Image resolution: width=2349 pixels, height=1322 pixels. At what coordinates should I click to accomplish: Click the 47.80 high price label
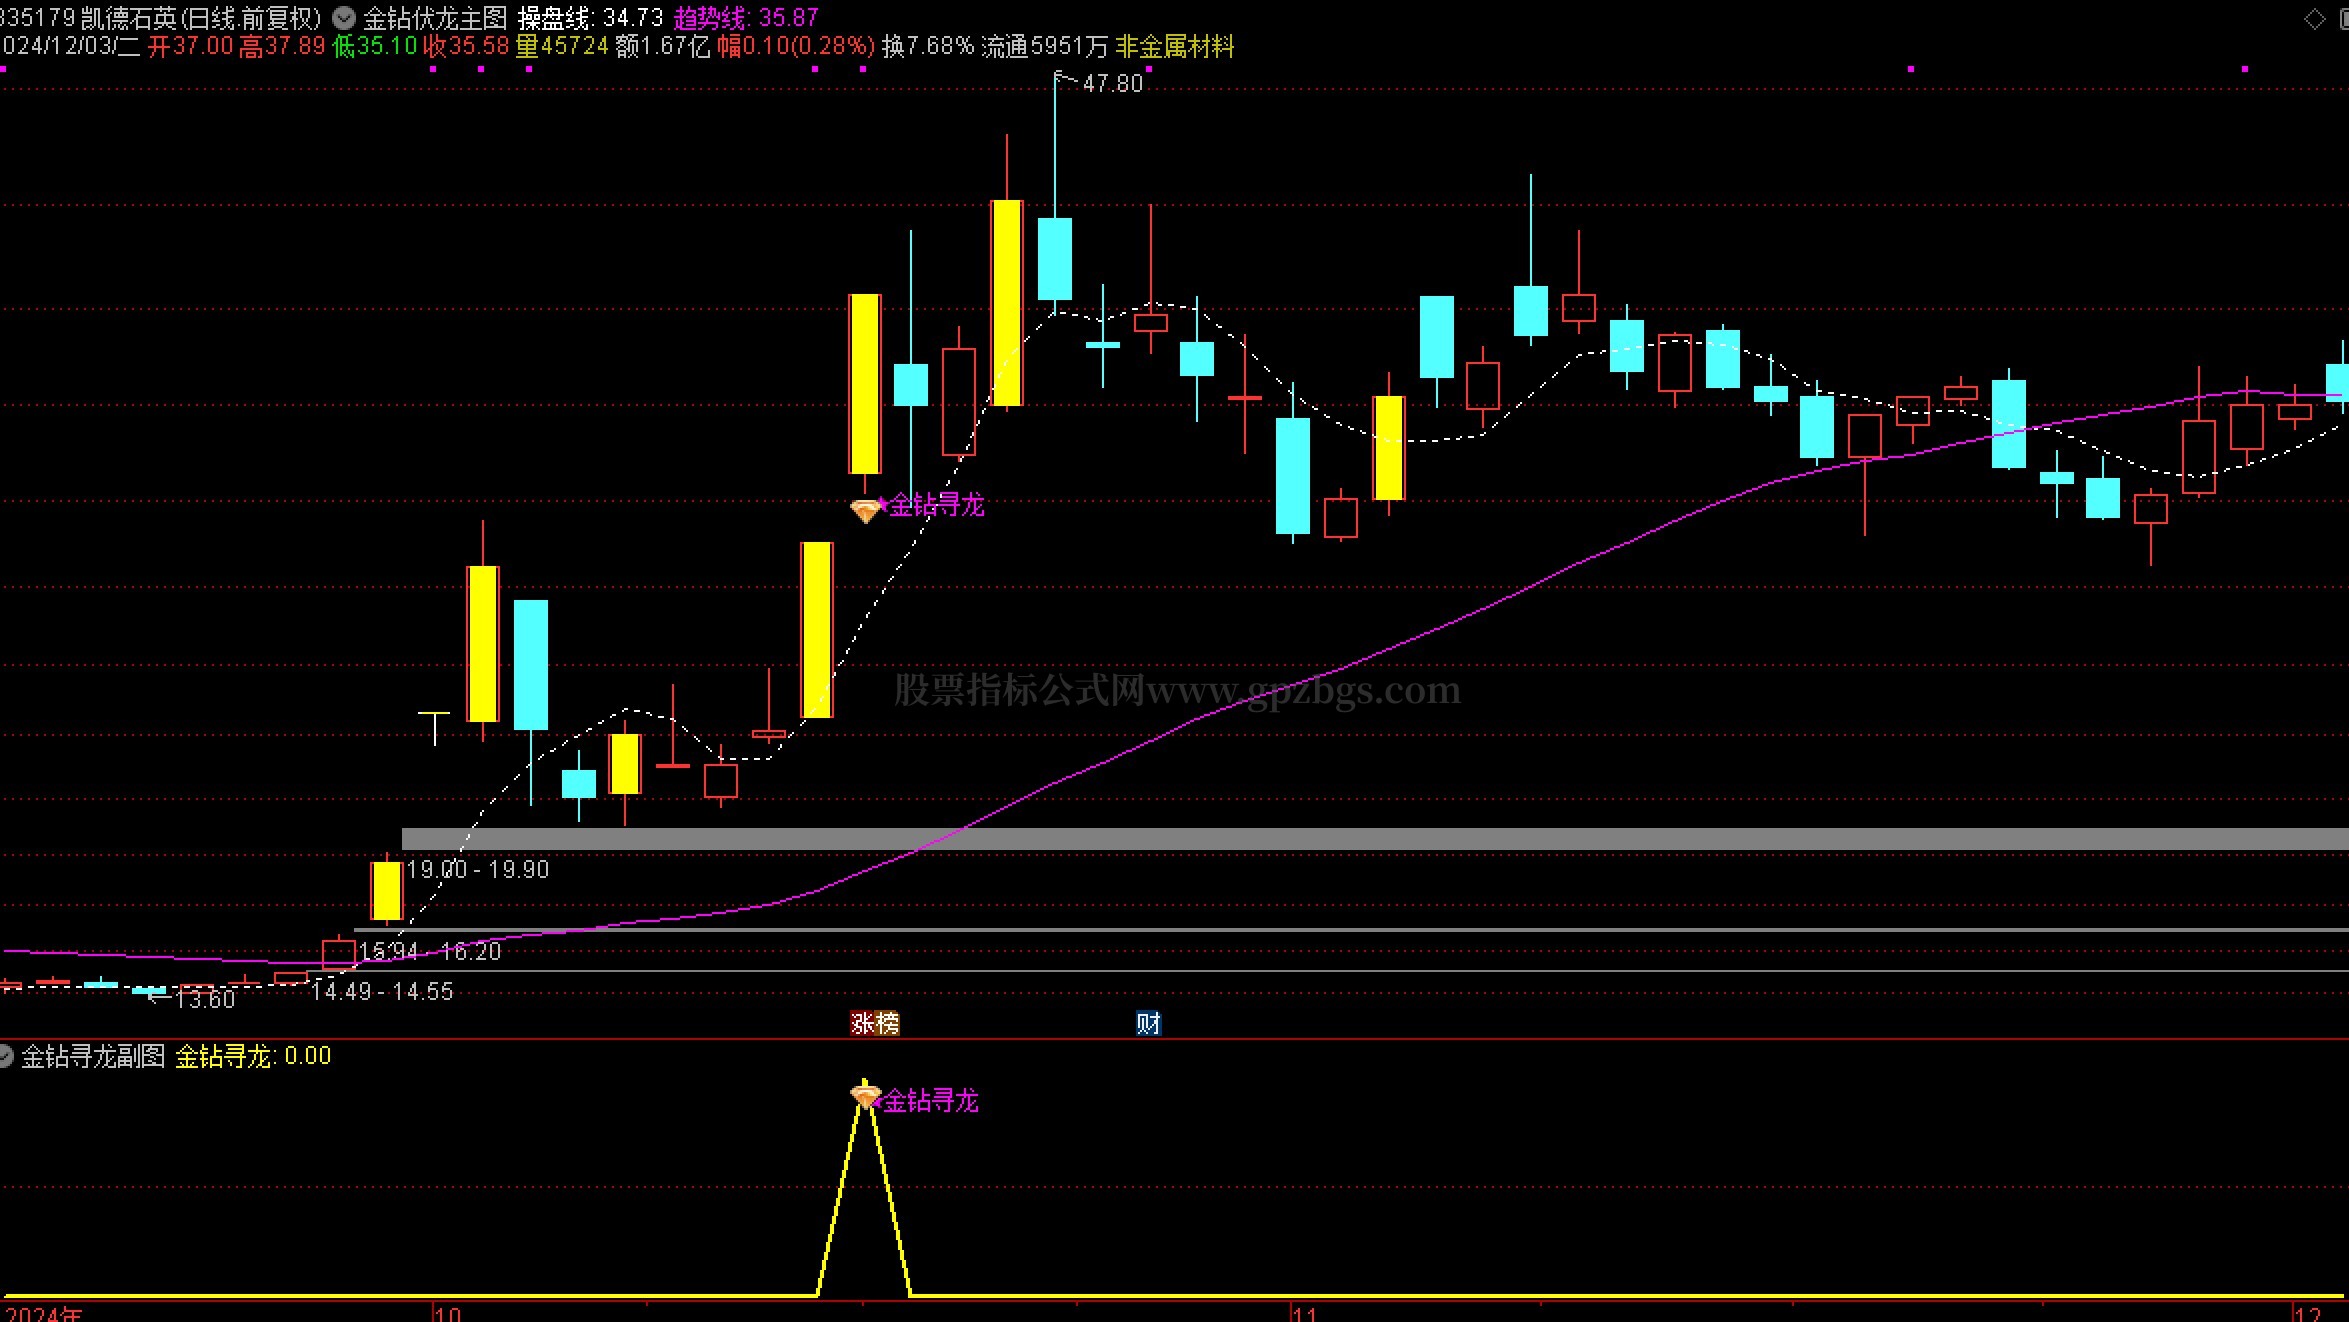click(x=1112, y=83)
